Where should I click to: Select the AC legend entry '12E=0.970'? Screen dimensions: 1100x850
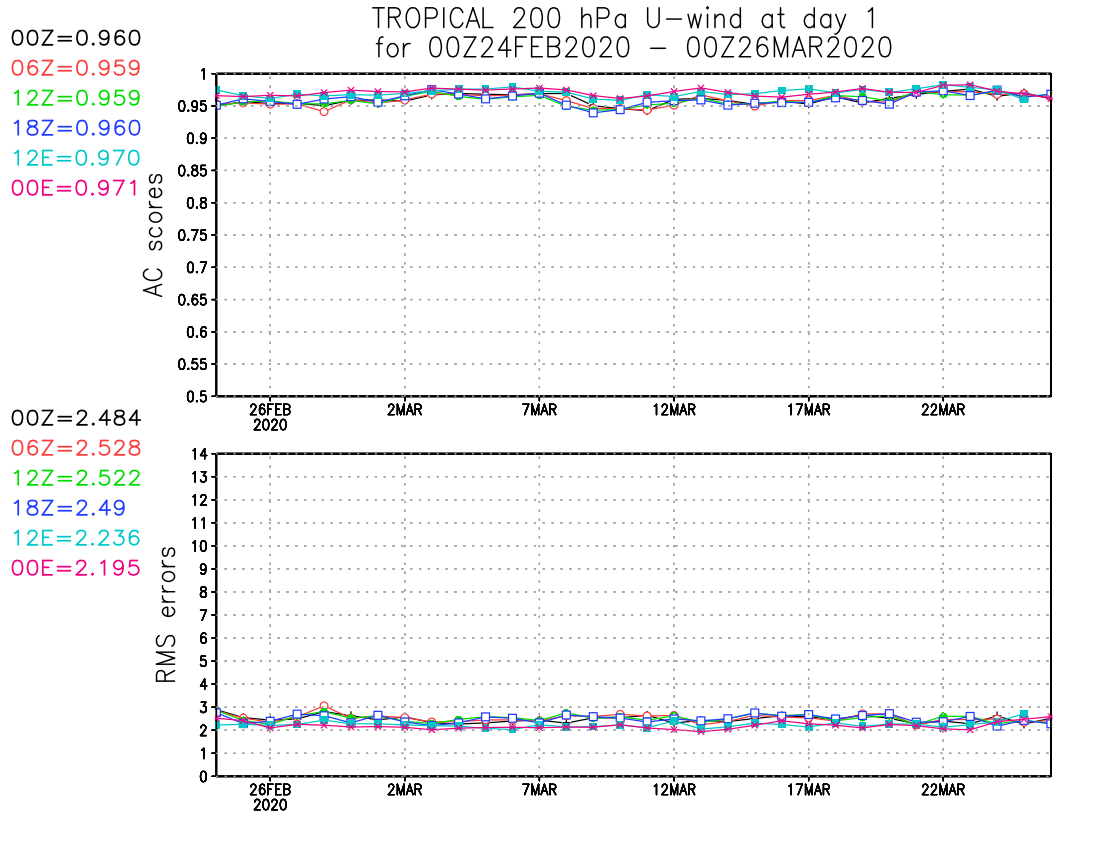(76, 158)
